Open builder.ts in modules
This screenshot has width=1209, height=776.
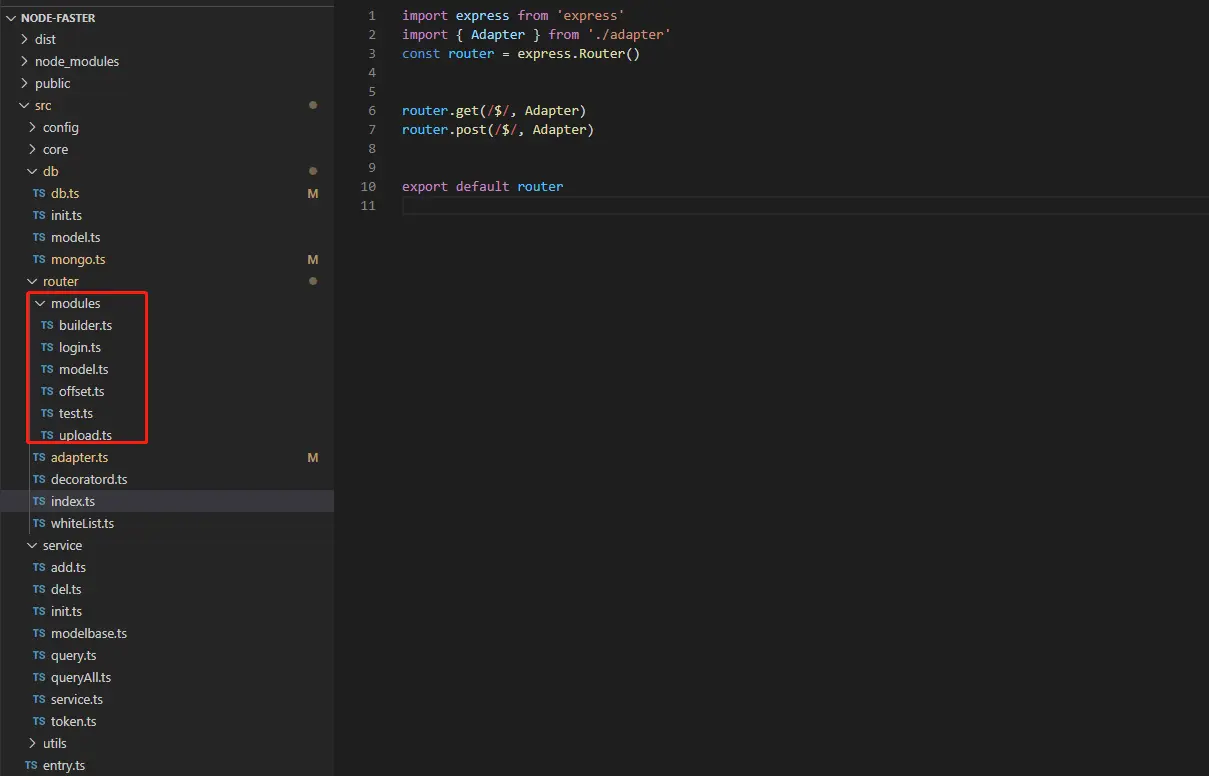[85, 325]
